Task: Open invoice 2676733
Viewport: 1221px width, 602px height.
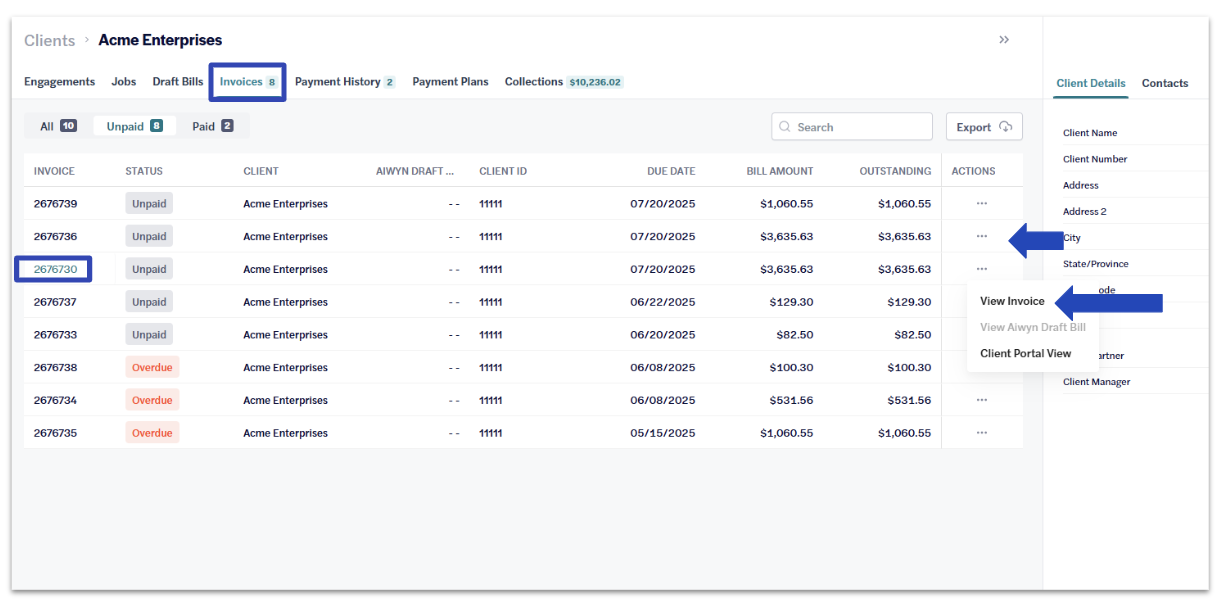Action: point(55,335)
